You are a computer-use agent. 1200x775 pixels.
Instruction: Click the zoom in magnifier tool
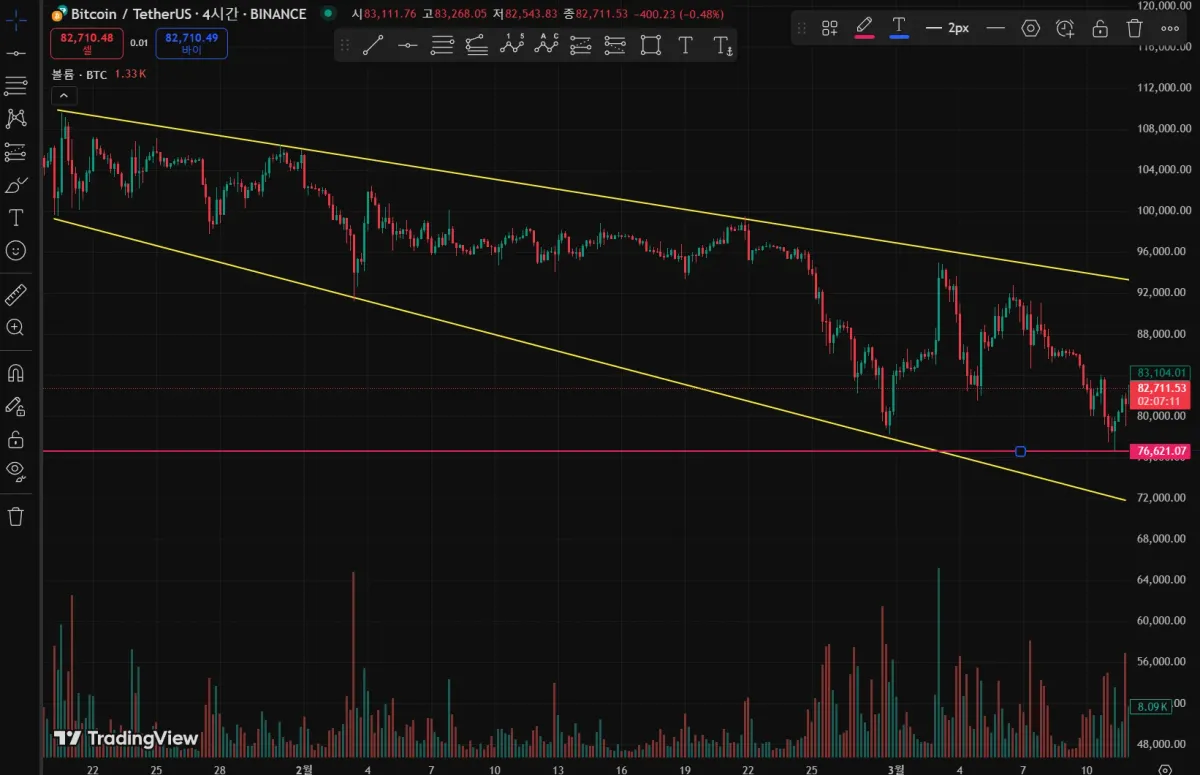(16, 327)
